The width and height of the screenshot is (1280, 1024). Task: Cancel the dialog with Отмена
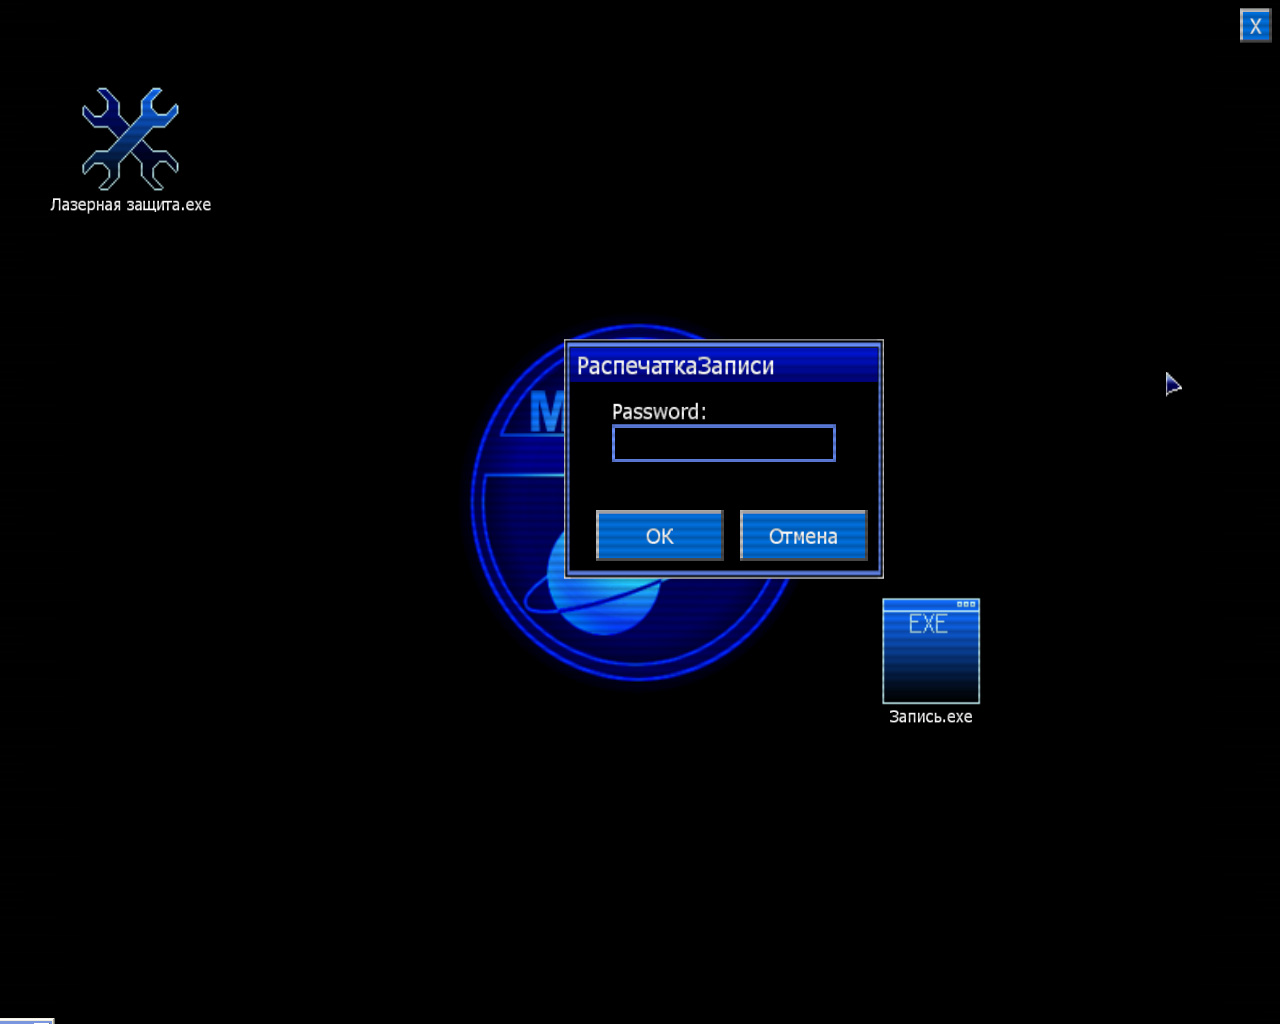(803, 536)
